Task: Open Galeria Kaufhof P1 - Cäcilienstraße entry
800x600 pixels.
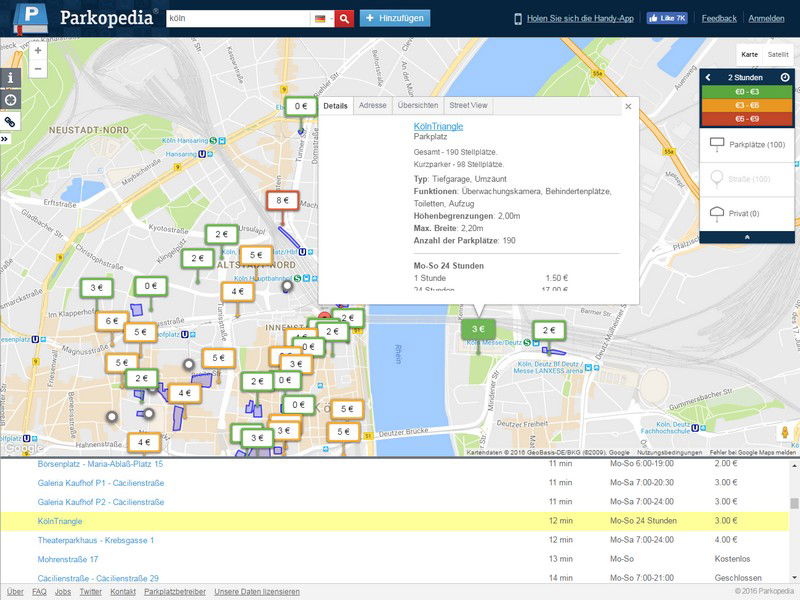Action: click(x=101, y=483)
